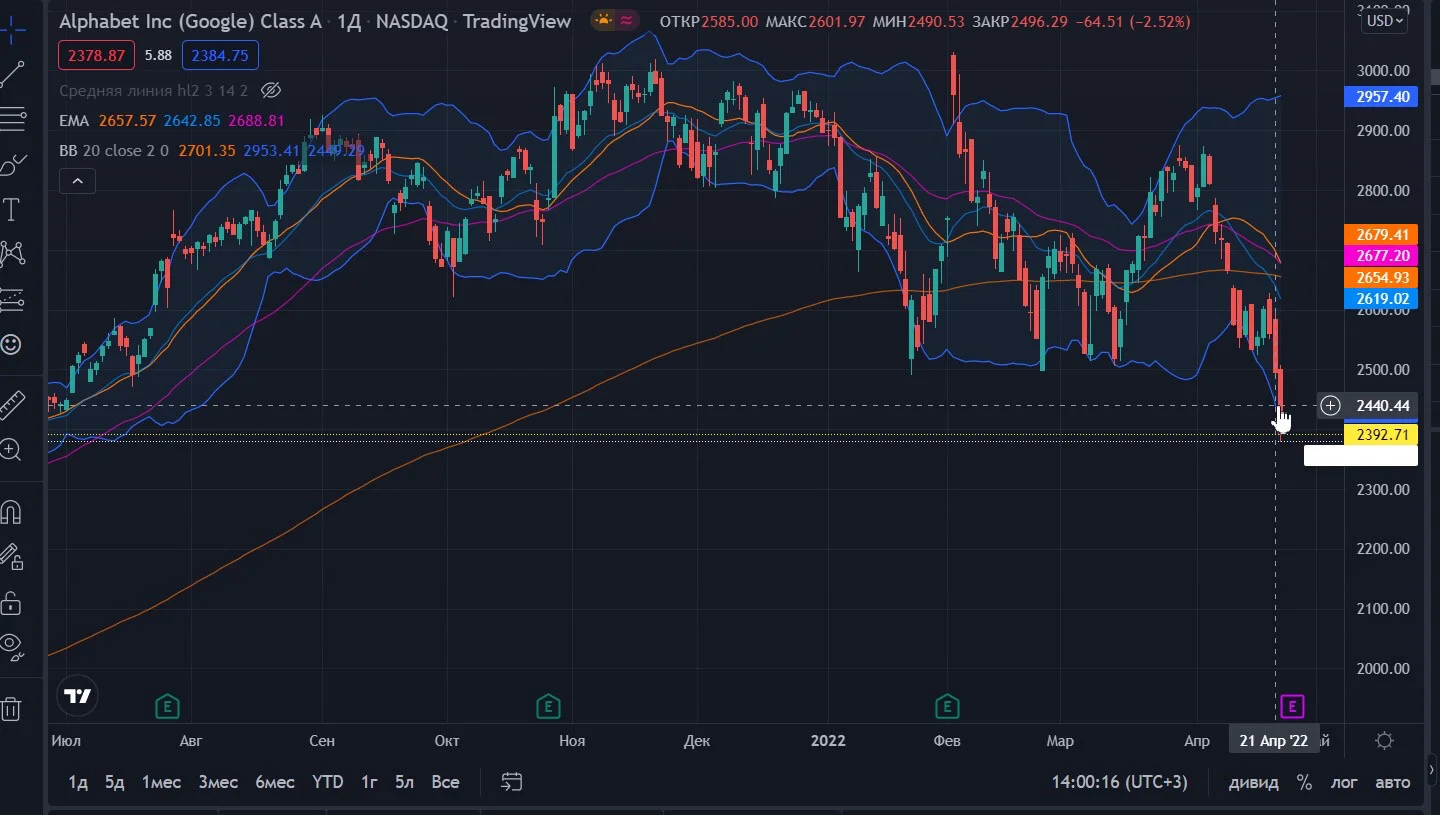This screenshot has height=815, width=1440.
Task: Open the forecast and measurement tools
Action: click(12, 299)
